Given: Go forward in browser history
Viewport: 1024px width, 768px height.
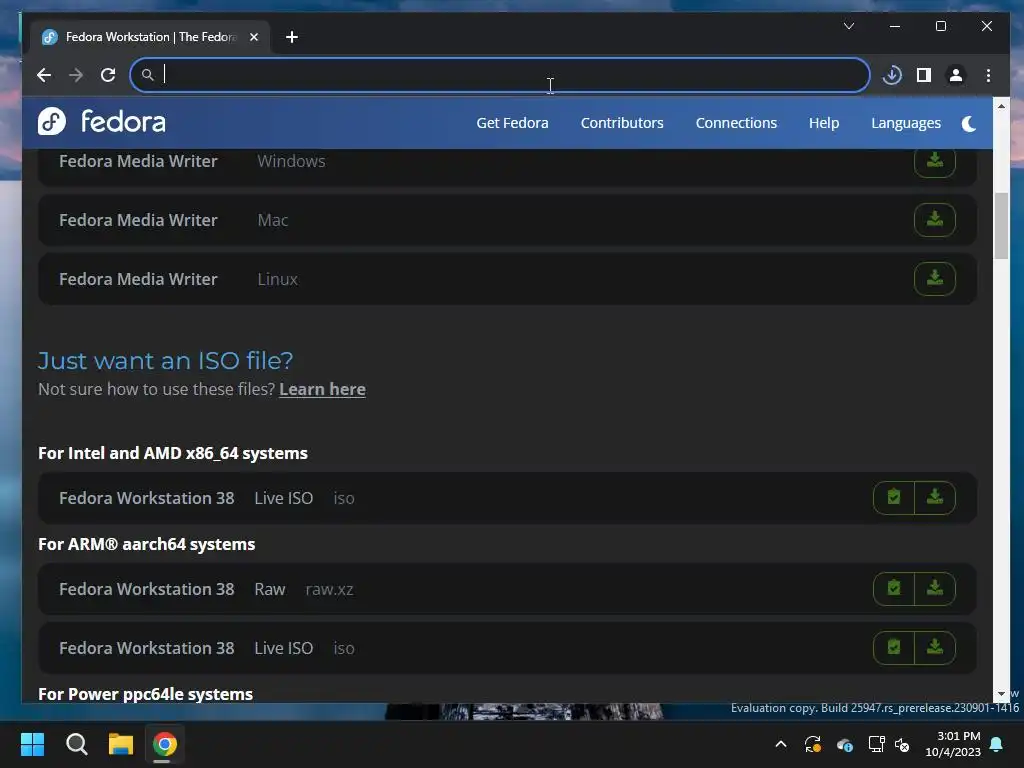Looking at the screenshot, I should coord(76,75).
